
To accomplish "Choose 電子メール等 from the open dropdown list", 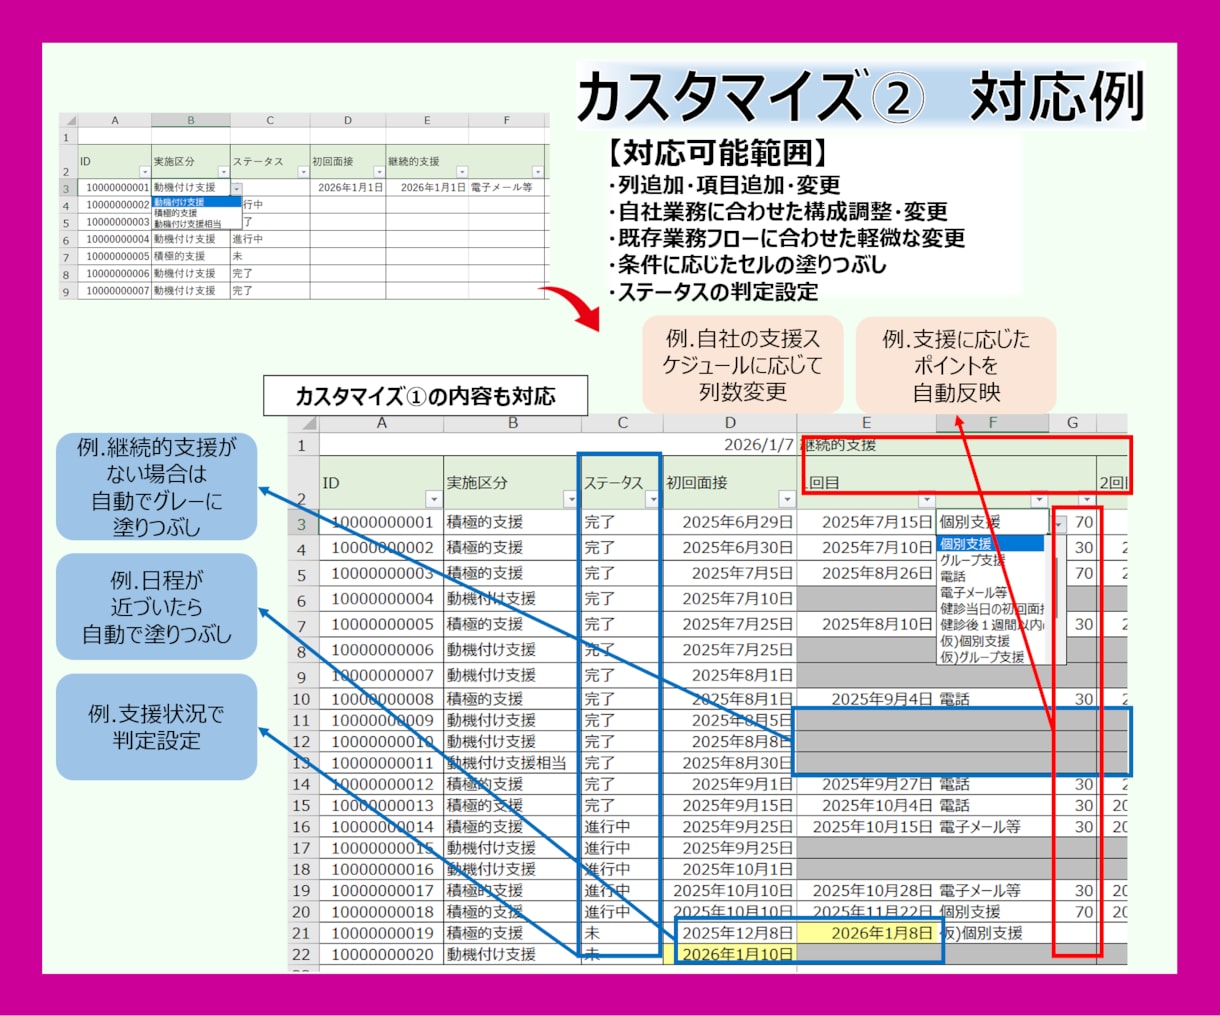I will pos(991,592).
